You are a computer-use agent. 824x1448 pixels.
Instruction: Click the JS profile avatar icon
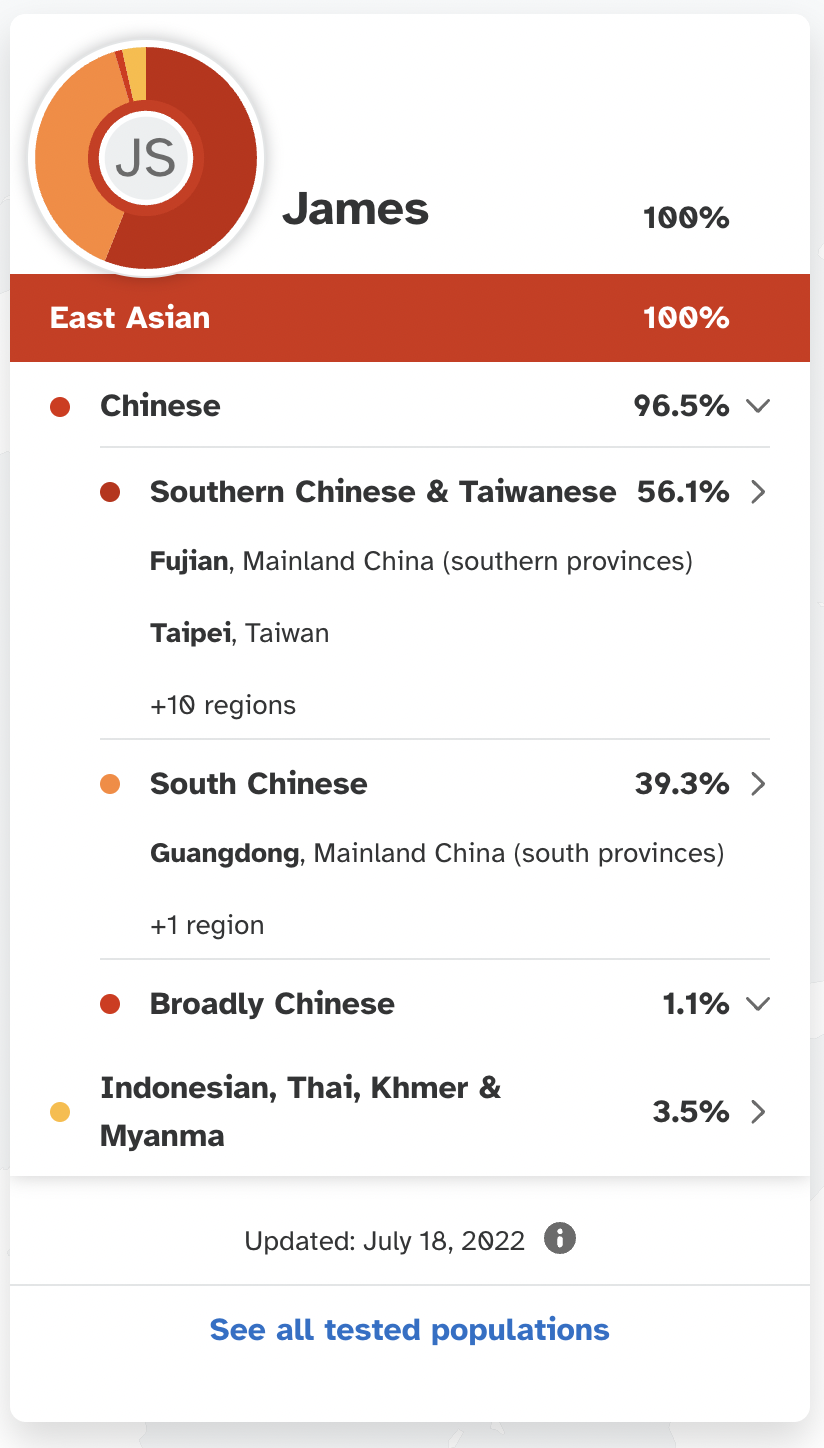(x=146, y=157)
